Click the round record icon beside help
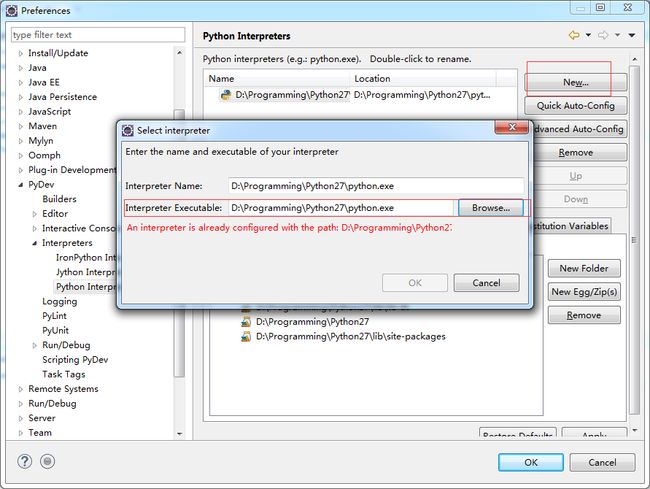 (x=47, y=461)
